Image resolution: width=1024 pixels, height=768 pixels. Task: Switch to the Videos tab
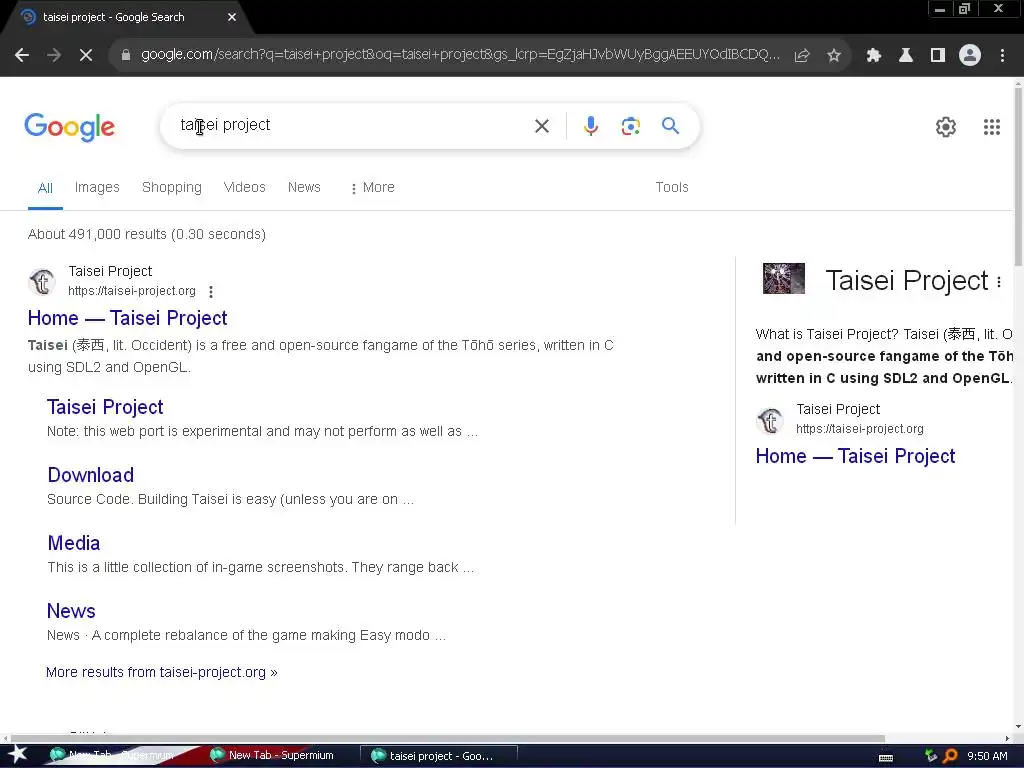245,187
